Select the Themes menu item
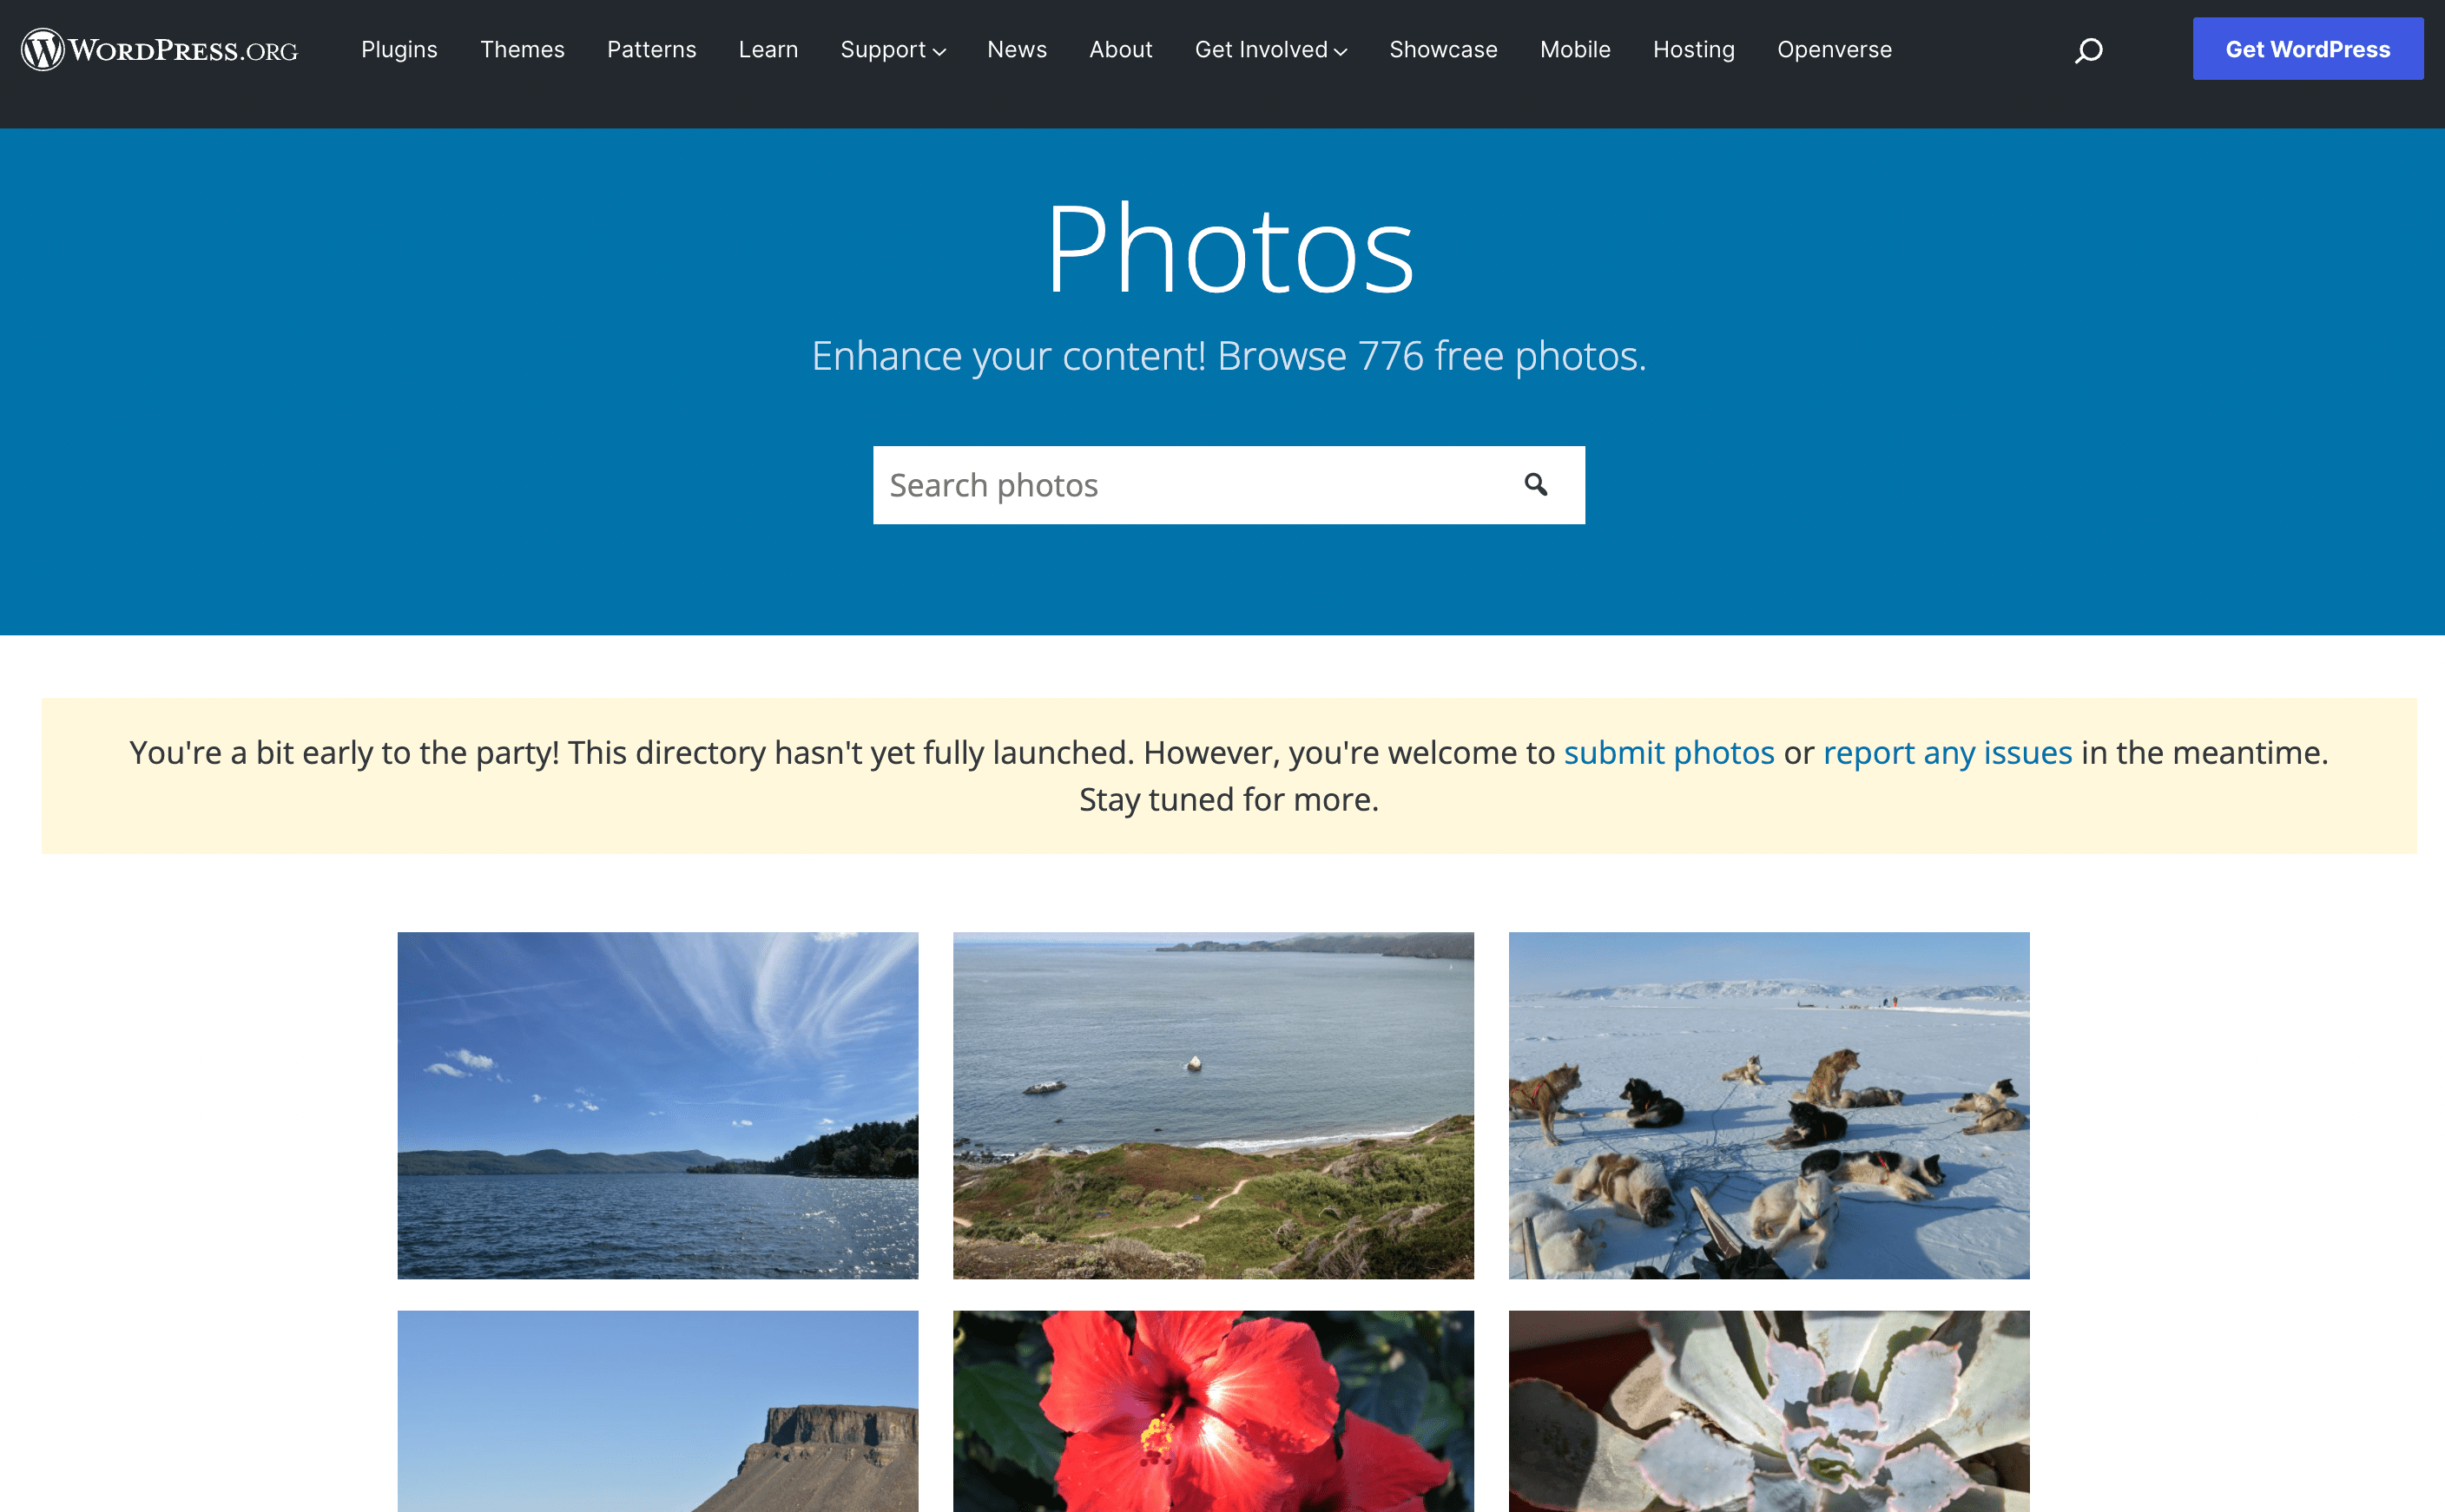This screenshot has height=1512, width=2445. [522, 49]
